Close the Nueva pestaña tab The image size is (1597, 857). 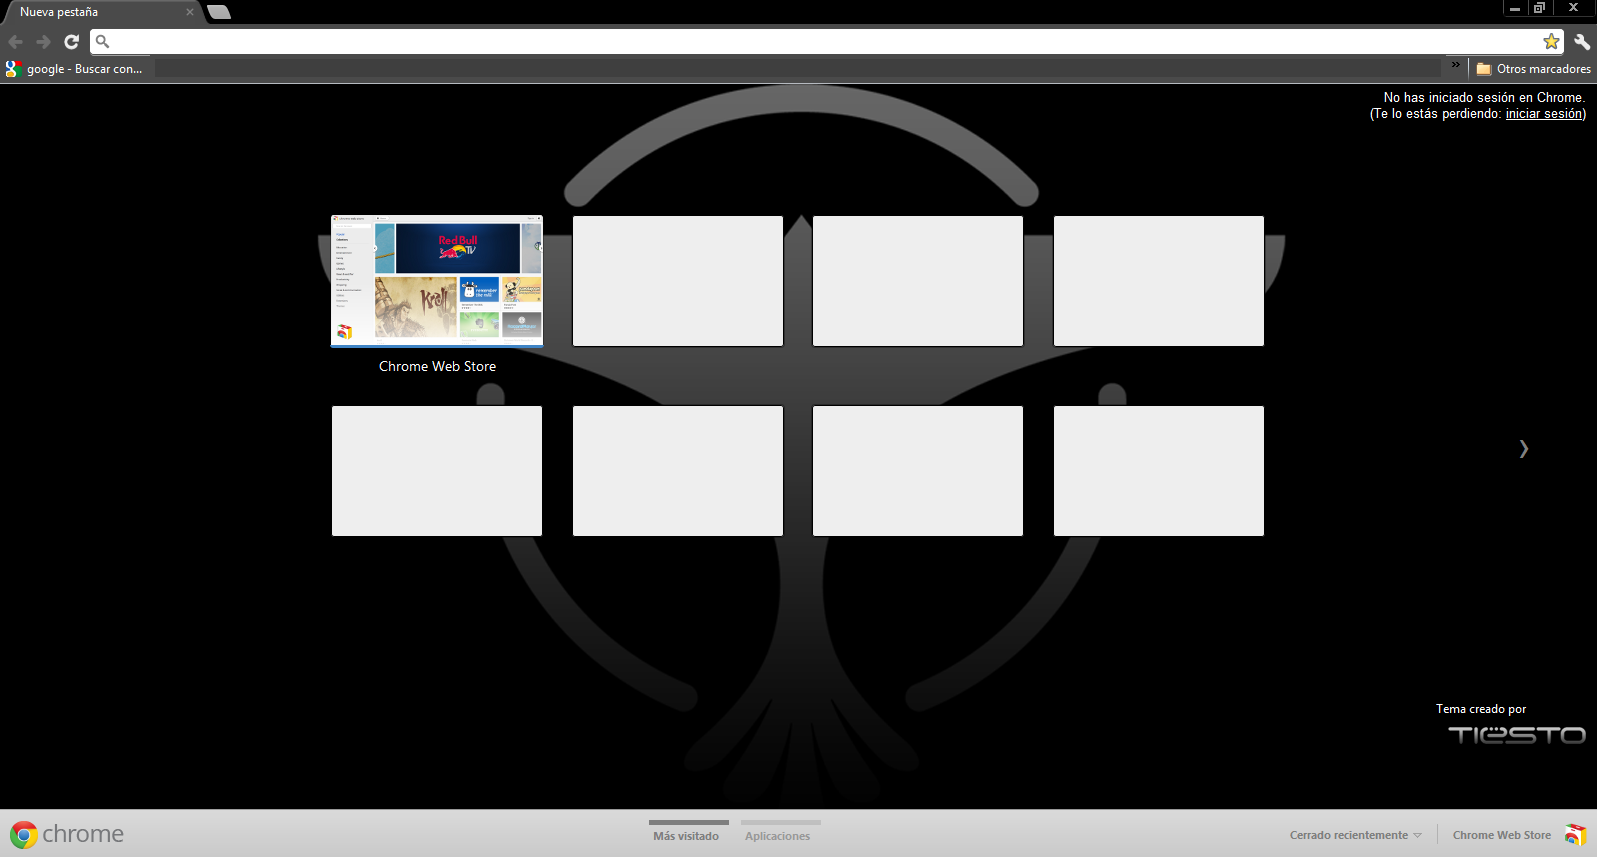click(x=190, y=12)
